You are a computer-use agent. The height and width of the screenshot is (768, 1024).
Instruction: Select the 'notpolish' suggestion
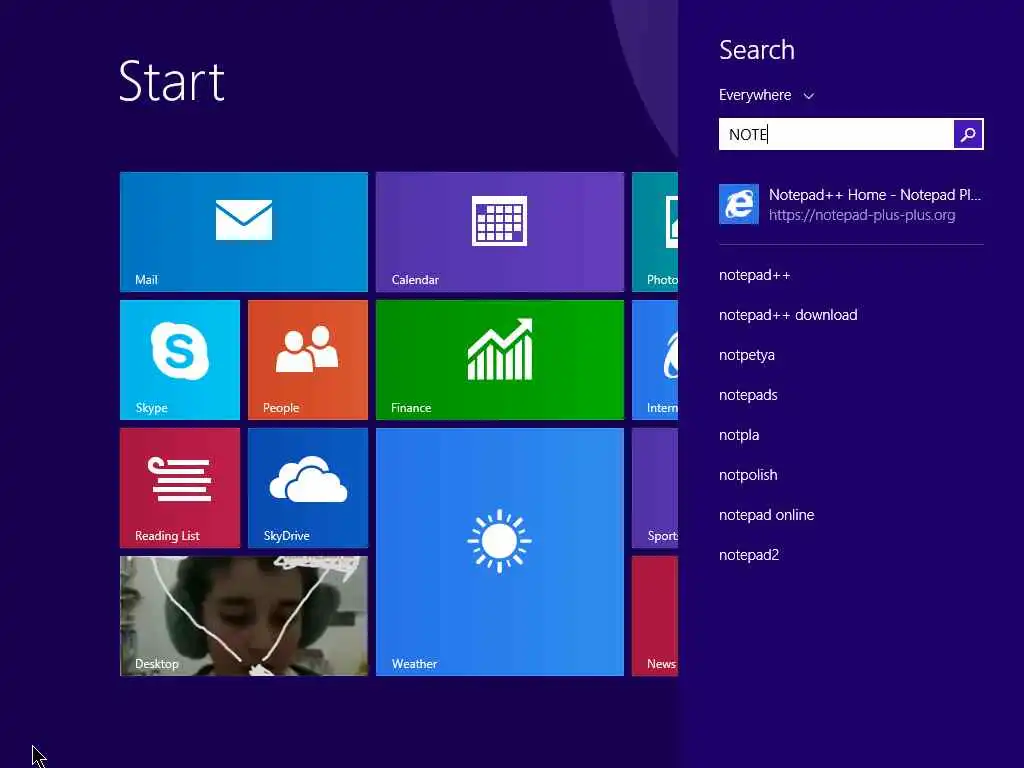tap(748, 475)
